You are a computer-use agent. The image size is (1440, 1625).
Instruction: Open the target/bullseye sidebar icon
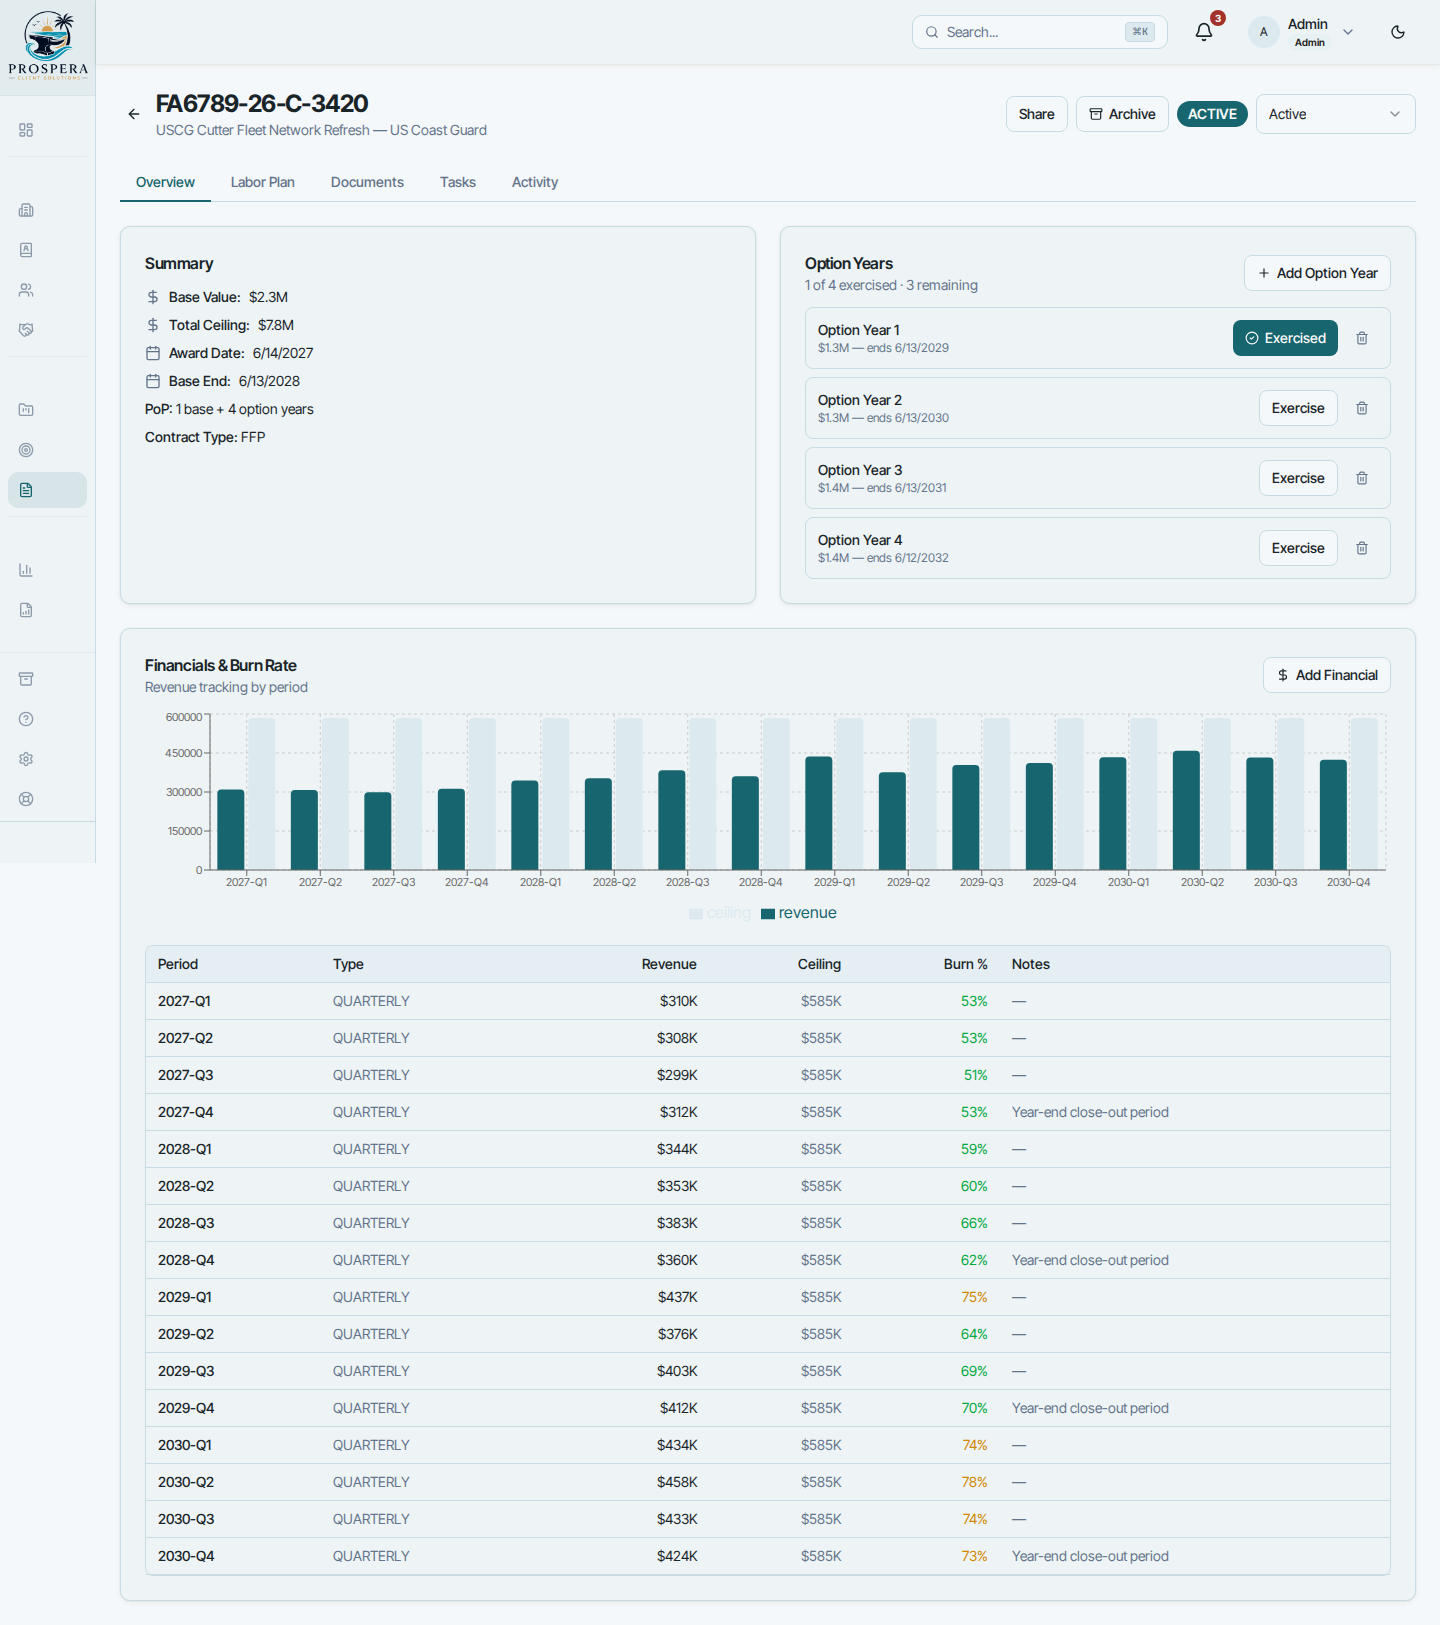tap(26, 450)
